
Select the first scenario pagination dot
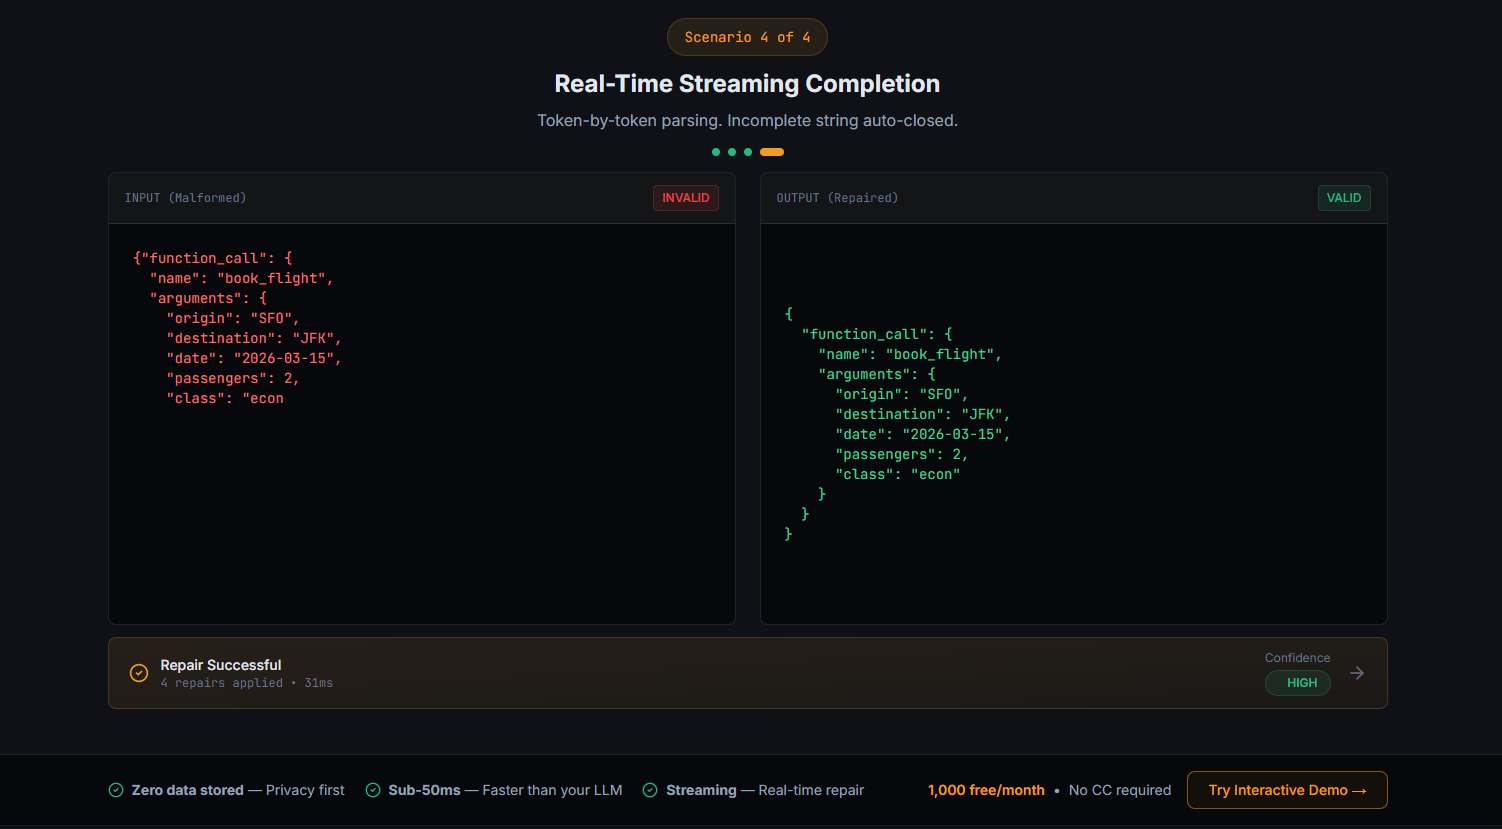click(716, 152)
